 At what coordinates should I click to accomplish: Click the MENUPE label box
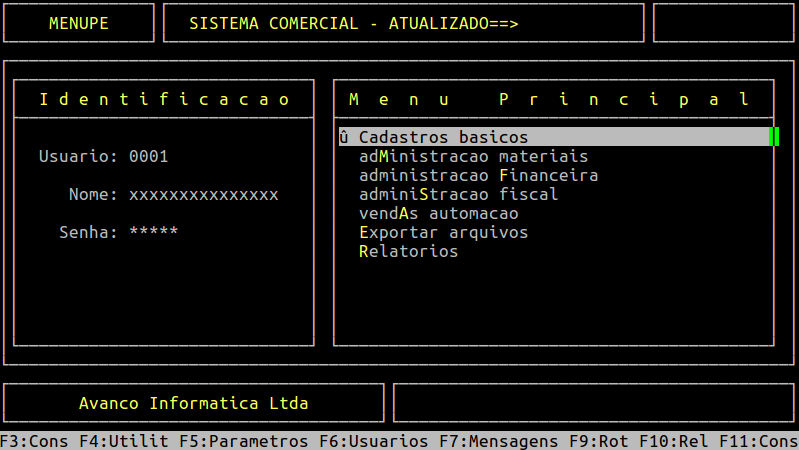79,23
